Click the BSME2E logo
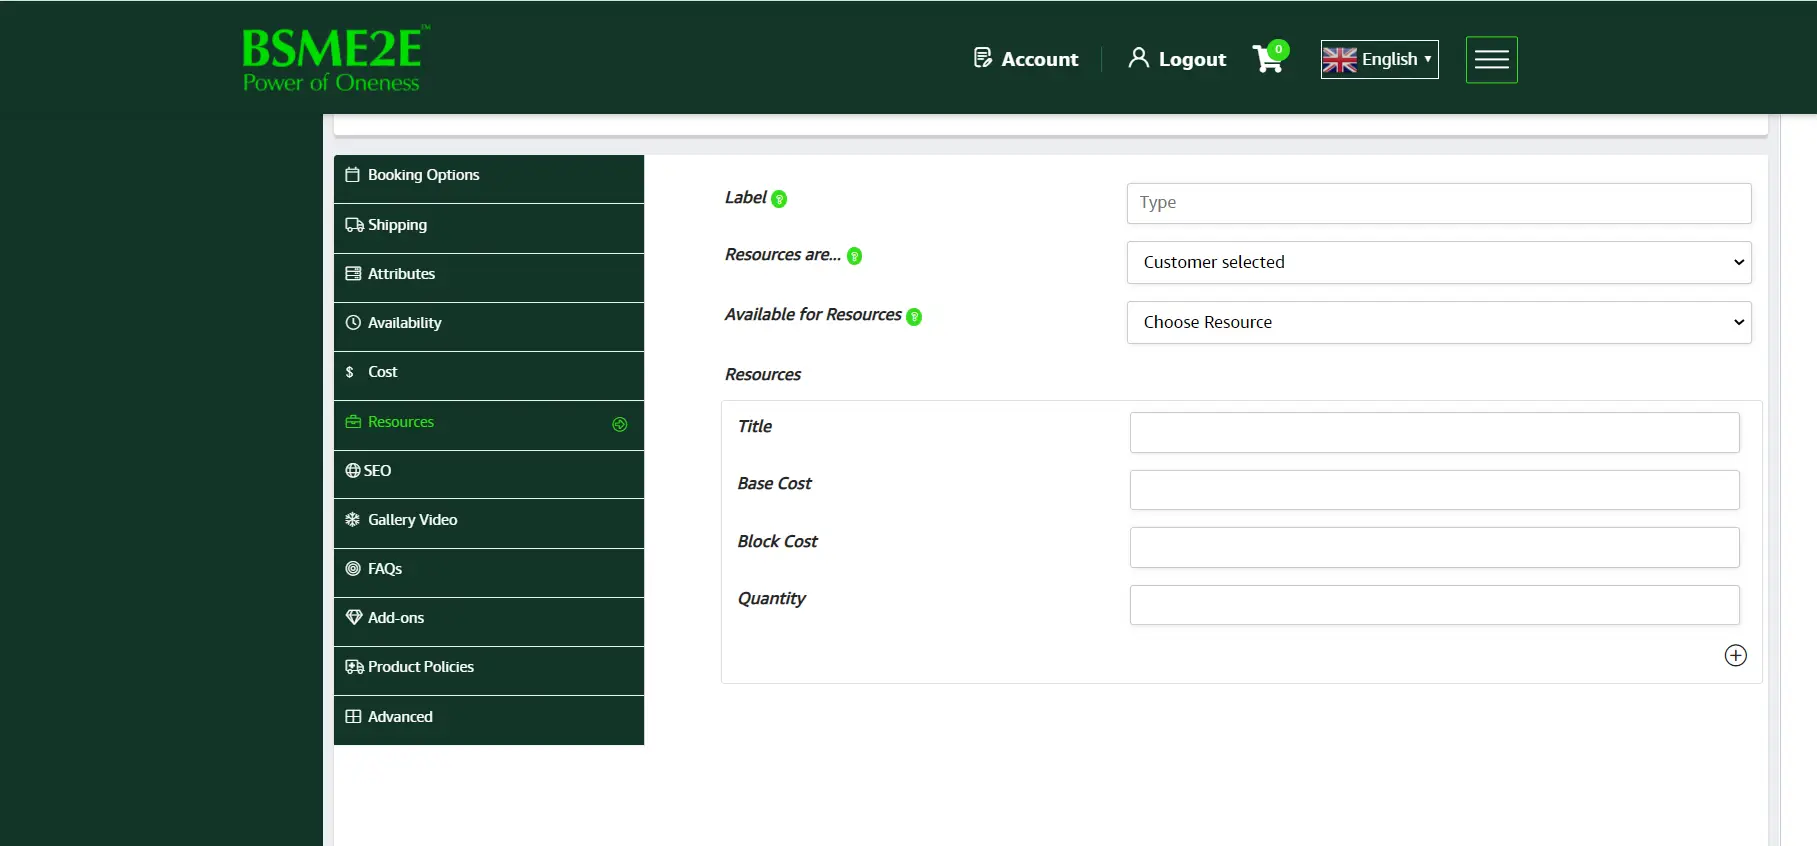1818x846 pixels. [x=336, y=59]
